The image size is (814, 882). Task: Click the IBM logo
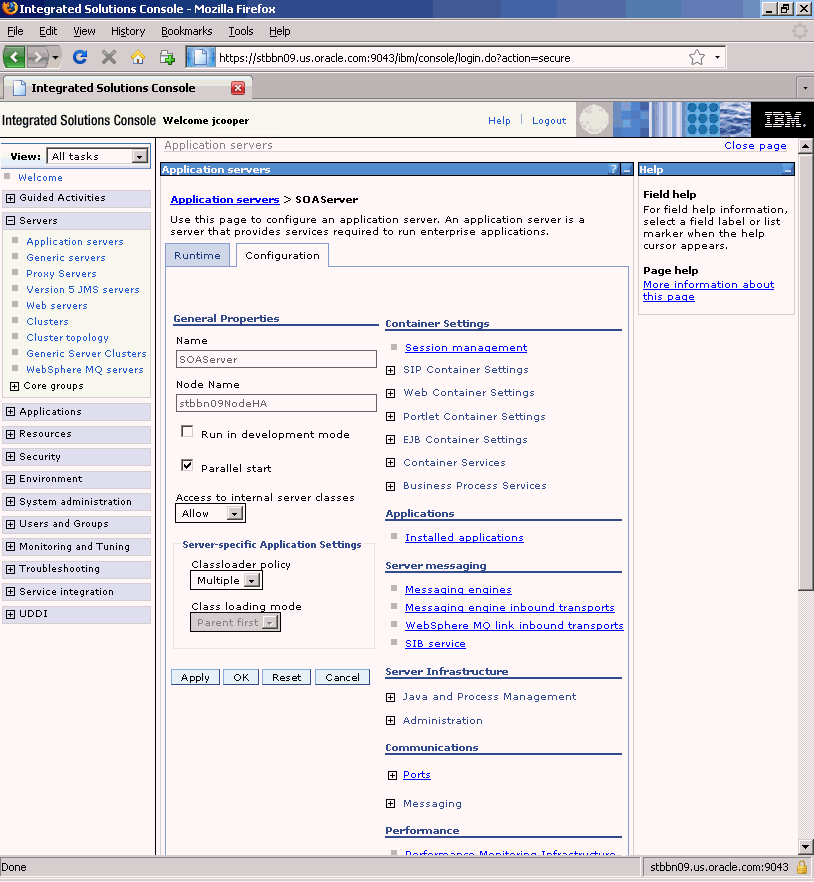click(784, 120)
